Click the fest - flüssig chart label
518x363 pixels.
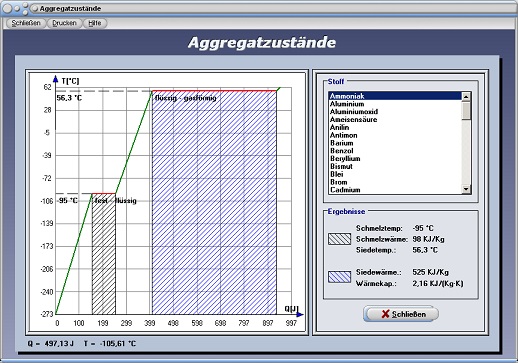tap(116, 201)
